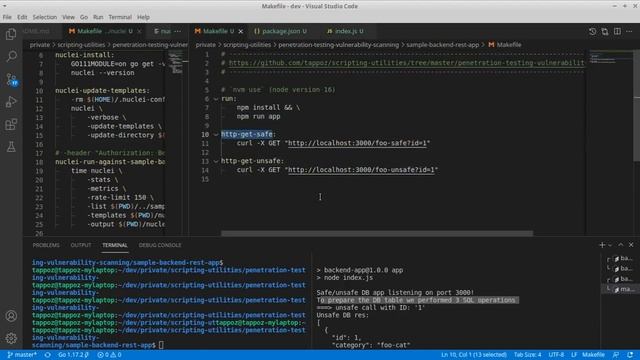Open the Search view in activity bar
The image size is (640, 360).
11,56
